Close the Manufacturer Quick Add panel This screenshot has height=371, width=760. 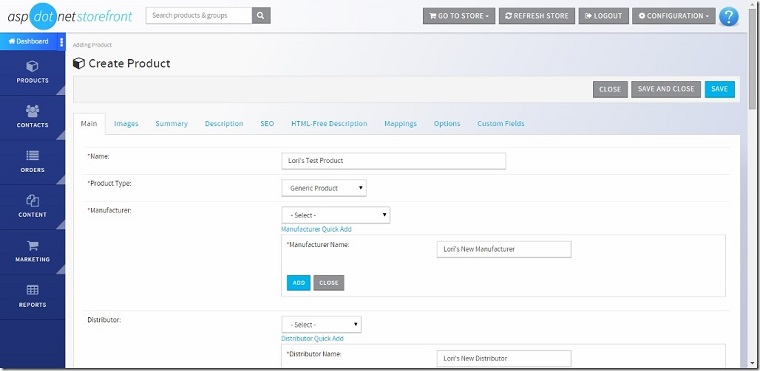[329, 283]
